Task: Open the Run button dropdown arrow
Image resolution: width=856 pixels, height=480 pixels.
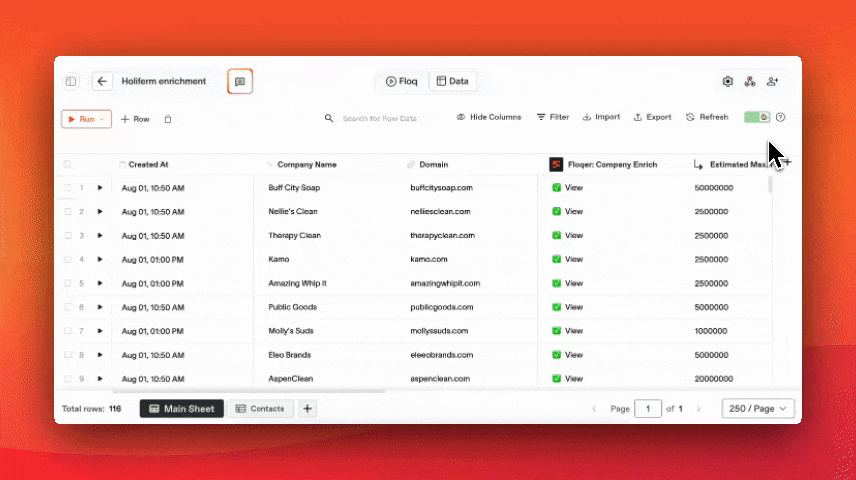Action: point(102,119)
